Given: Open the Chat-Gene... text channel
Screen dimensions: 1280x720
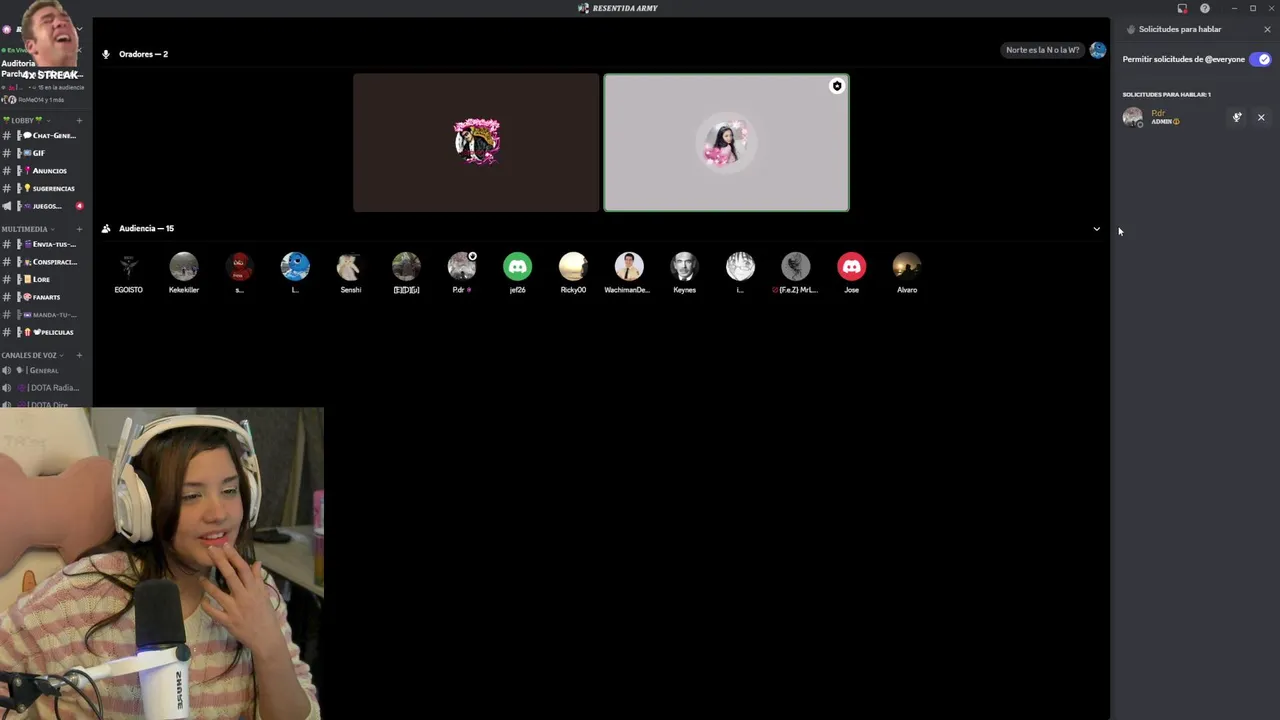Looking at the screenshot, I should tap(44, 135).
